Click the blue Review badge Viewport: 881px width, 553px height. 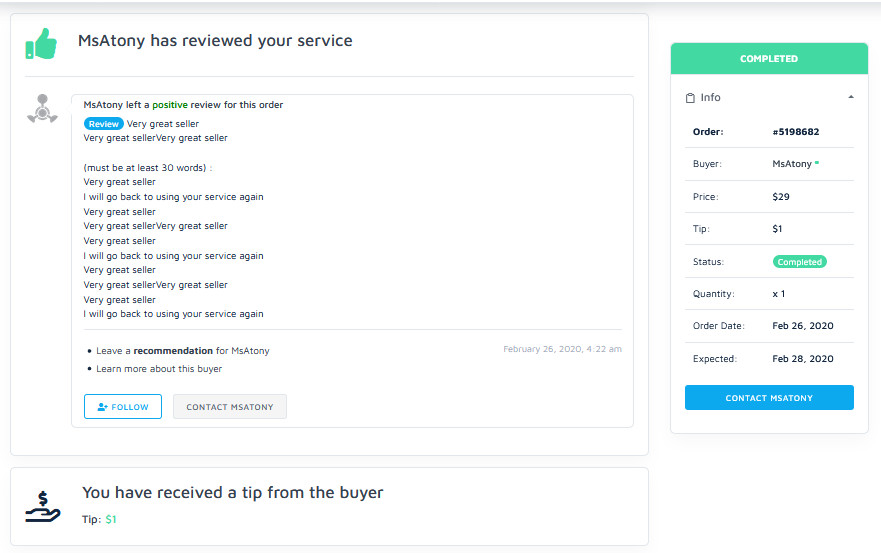click(x=103, y=124)
